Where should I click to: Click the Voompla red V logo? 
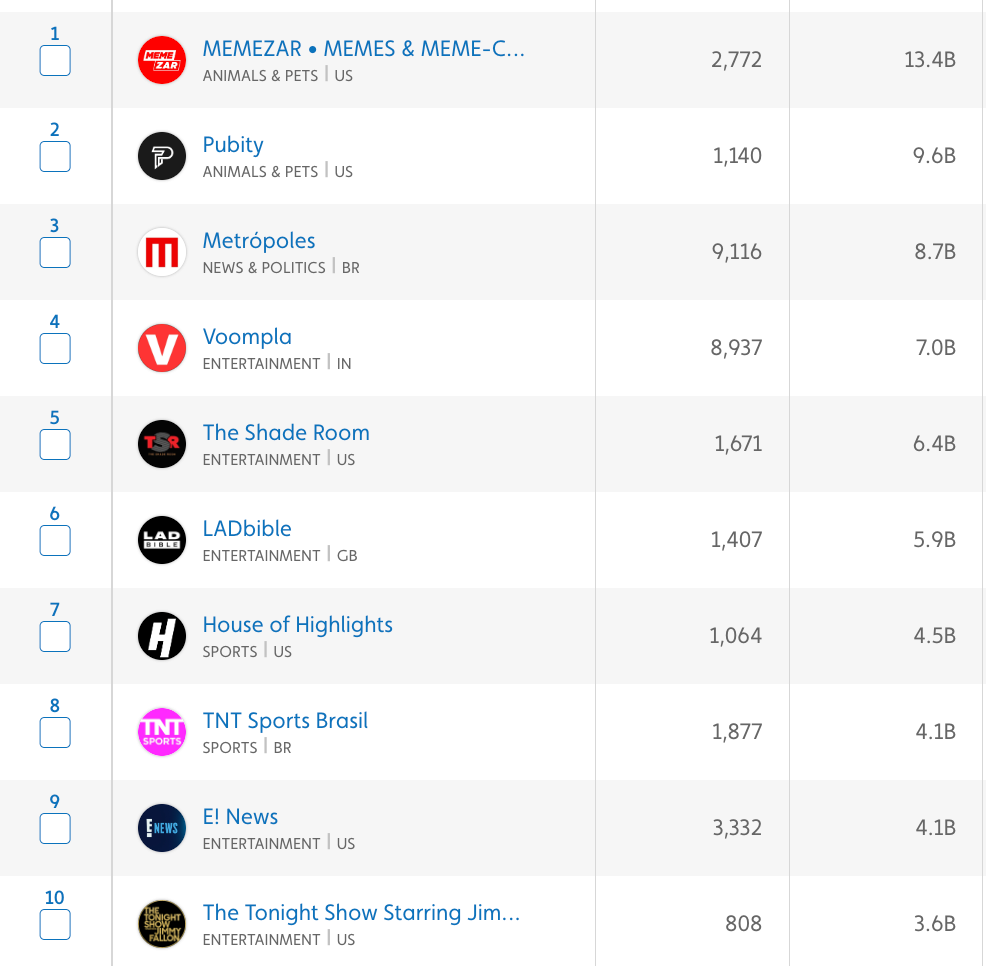click(x=162, y=348)
